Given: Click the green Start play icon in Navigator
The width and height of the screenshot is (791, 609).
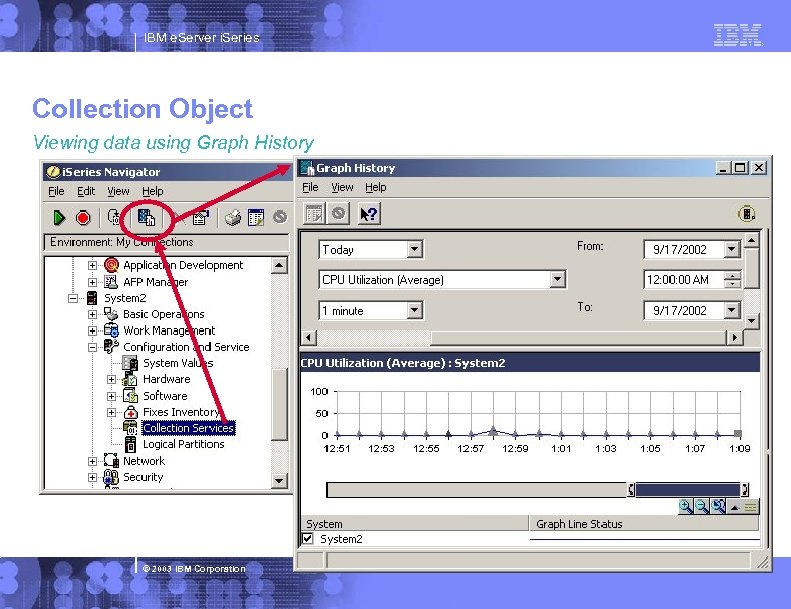Looking at the screenshot, I should (x=59, y=217).
